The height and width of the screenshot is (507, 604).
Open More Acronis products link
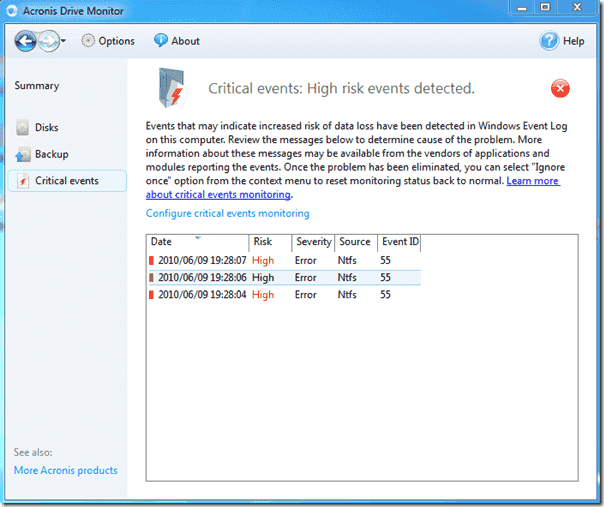click(66, 470)
